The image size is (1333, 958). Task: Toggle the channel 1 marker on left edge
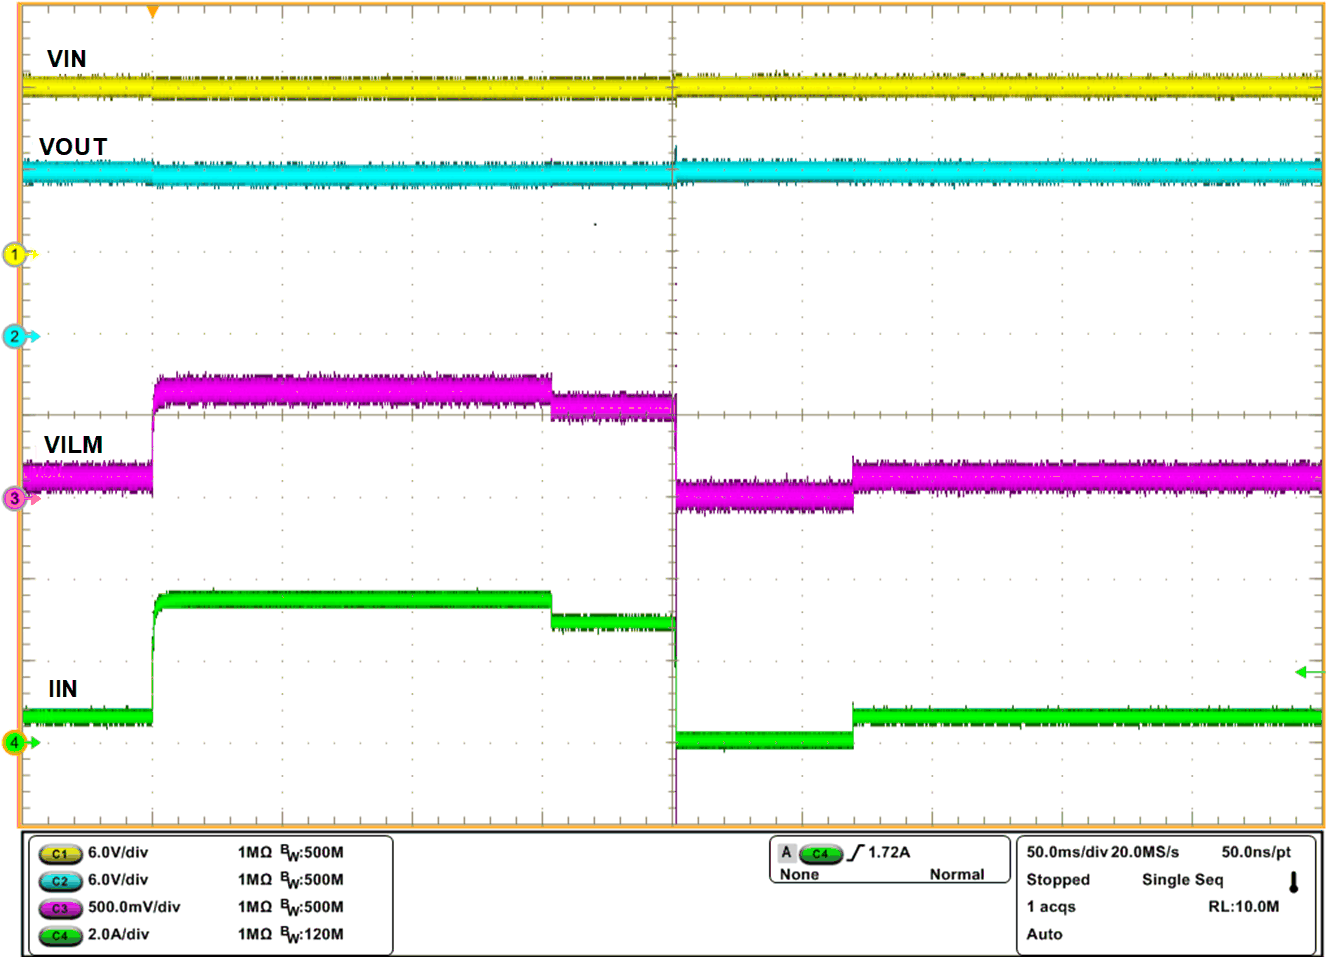(13, 253)
